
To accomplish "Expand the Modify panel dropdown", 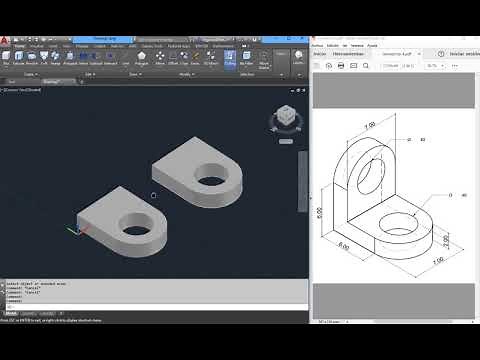I will pyautogui.click(x=186, y=74).
